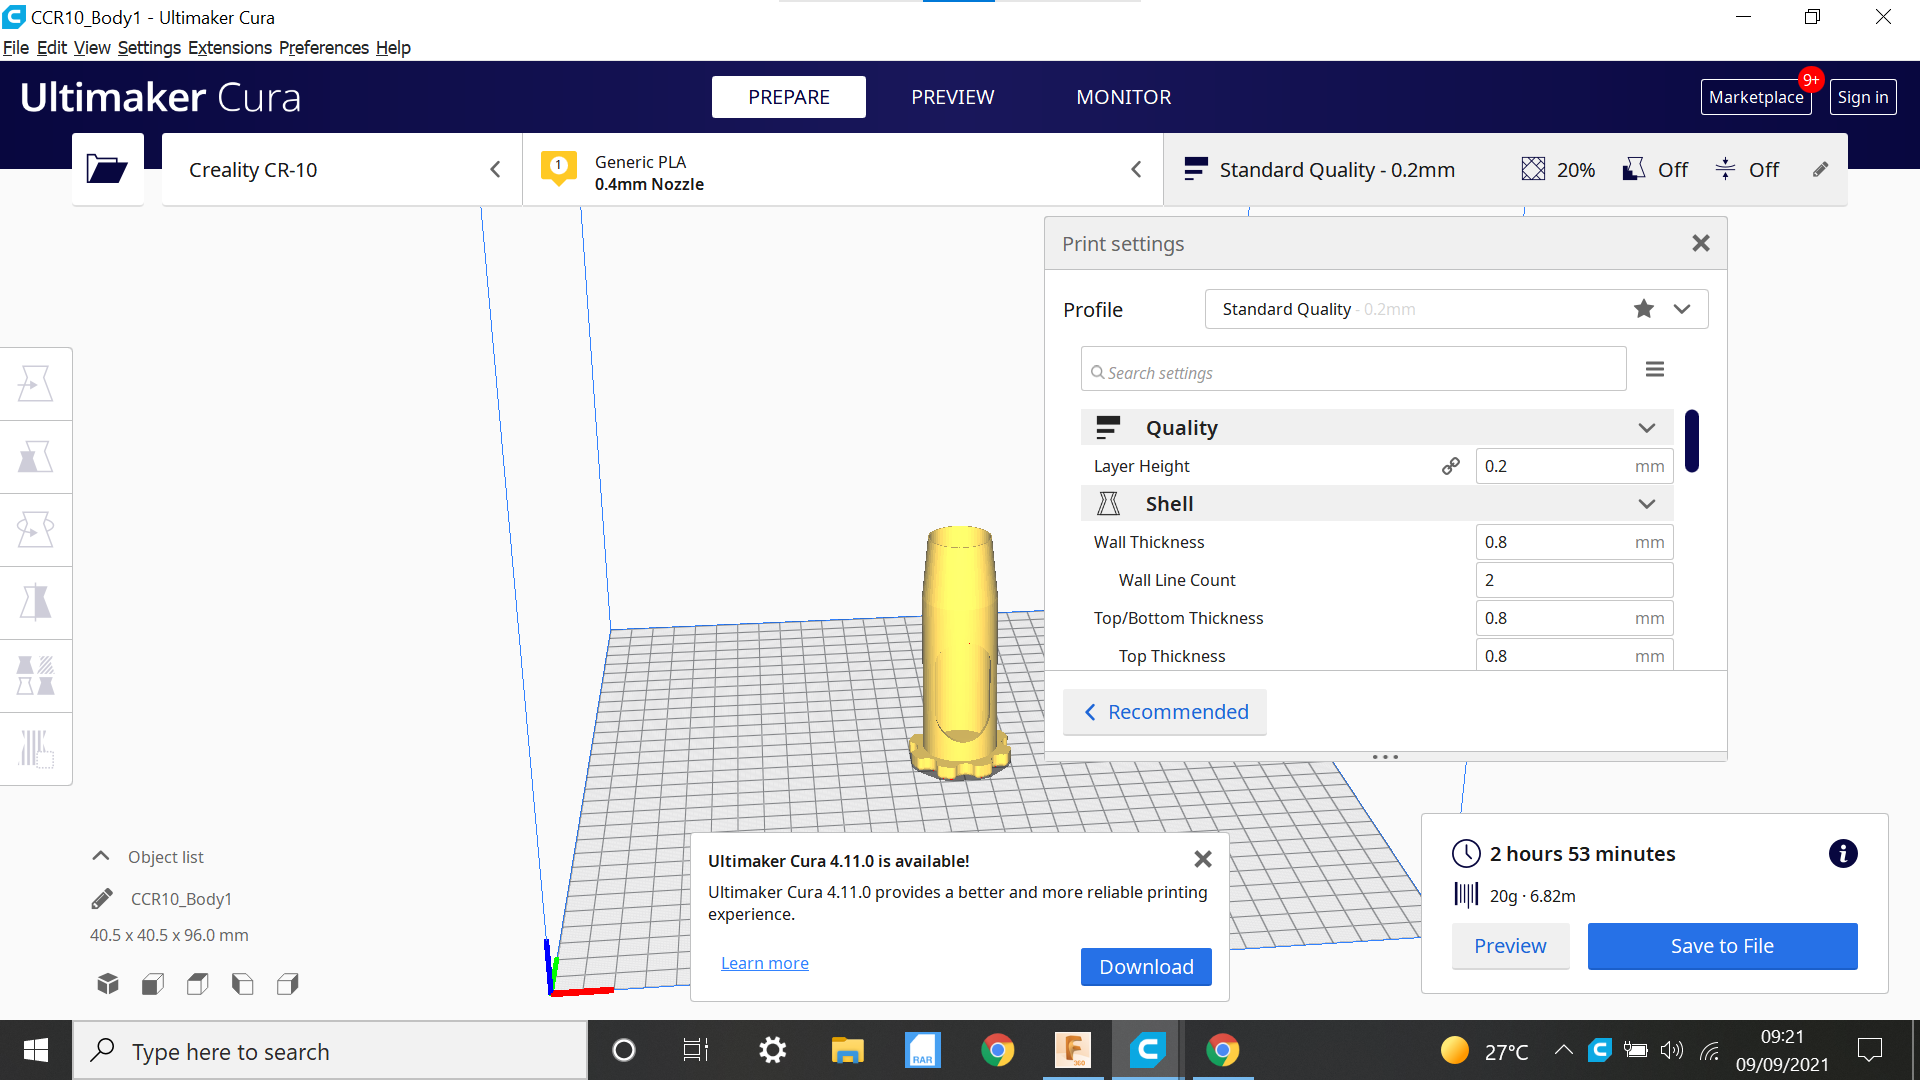Select the Mirror tool in left toolbar
This screenshot has width=1920, height=1080.
pyautogui.click(x=36, y=603)
